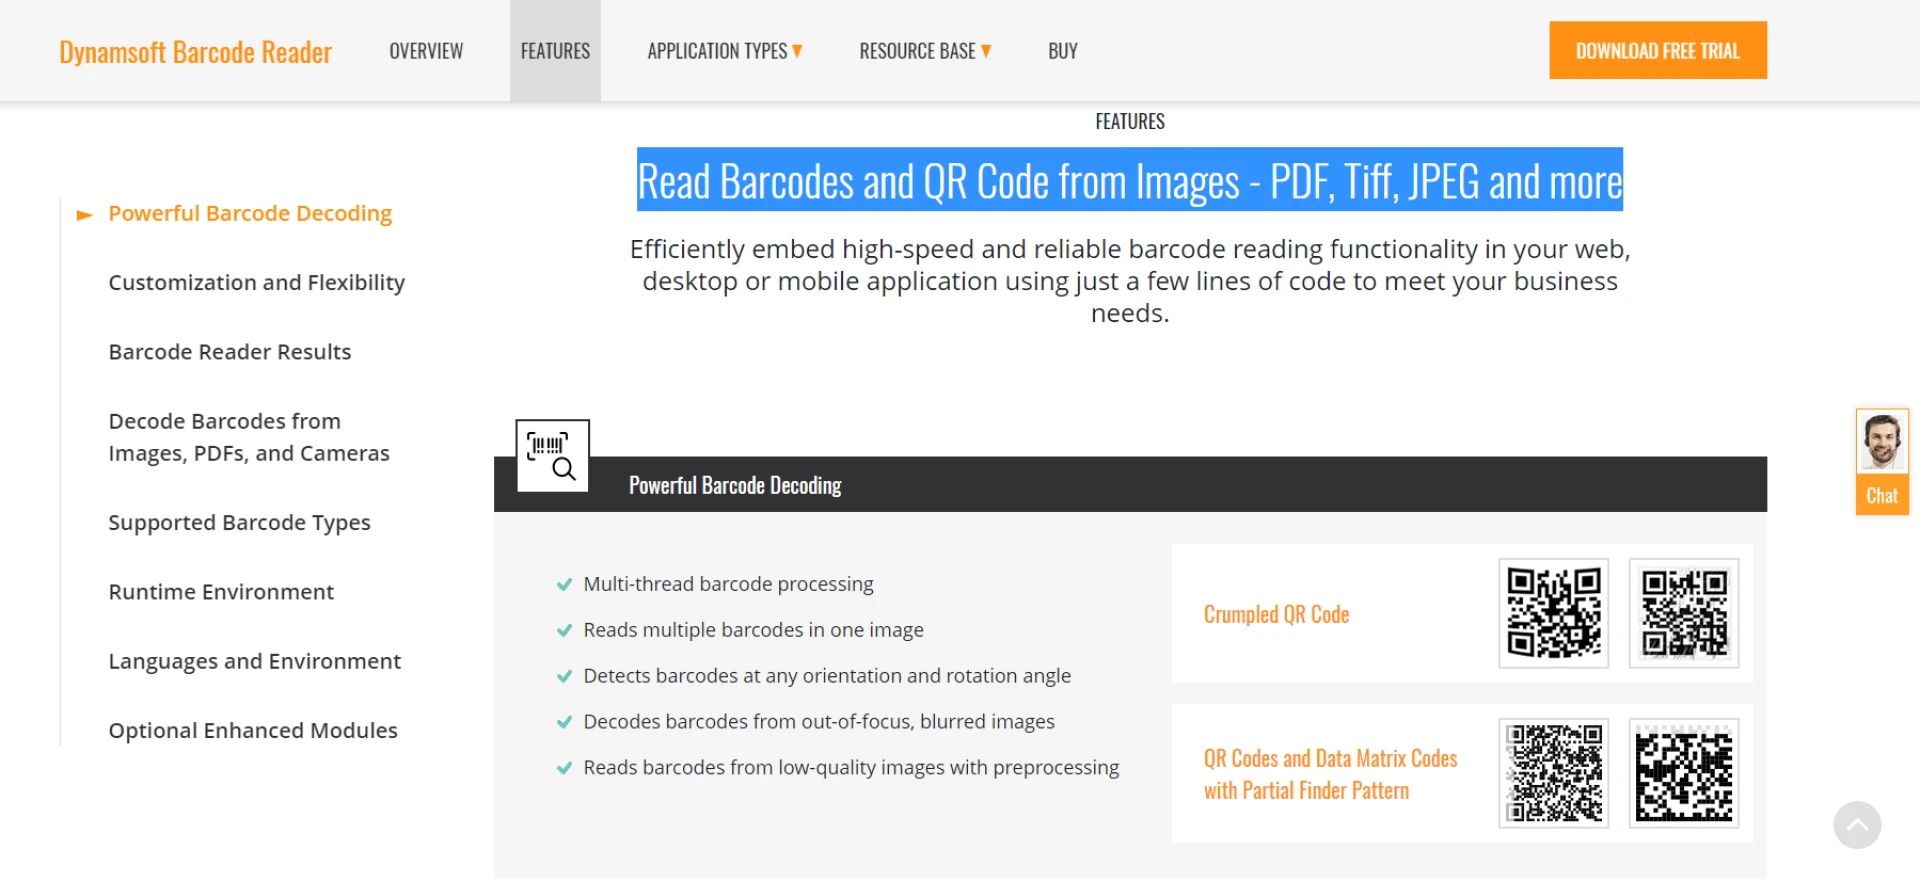Image resolution: width=1920 pixels, height=881 pixels.
Task: Click the orange arrow beside Powerful Barcode Decoding
Action: tap(85, 215)
